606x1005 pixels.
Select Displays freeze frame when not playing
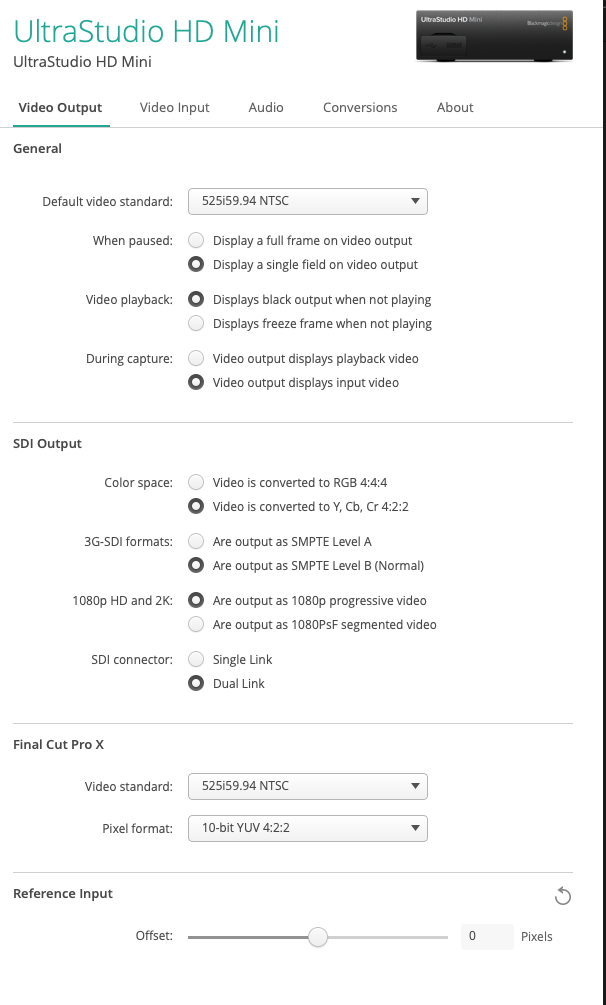tap(196, 323)
